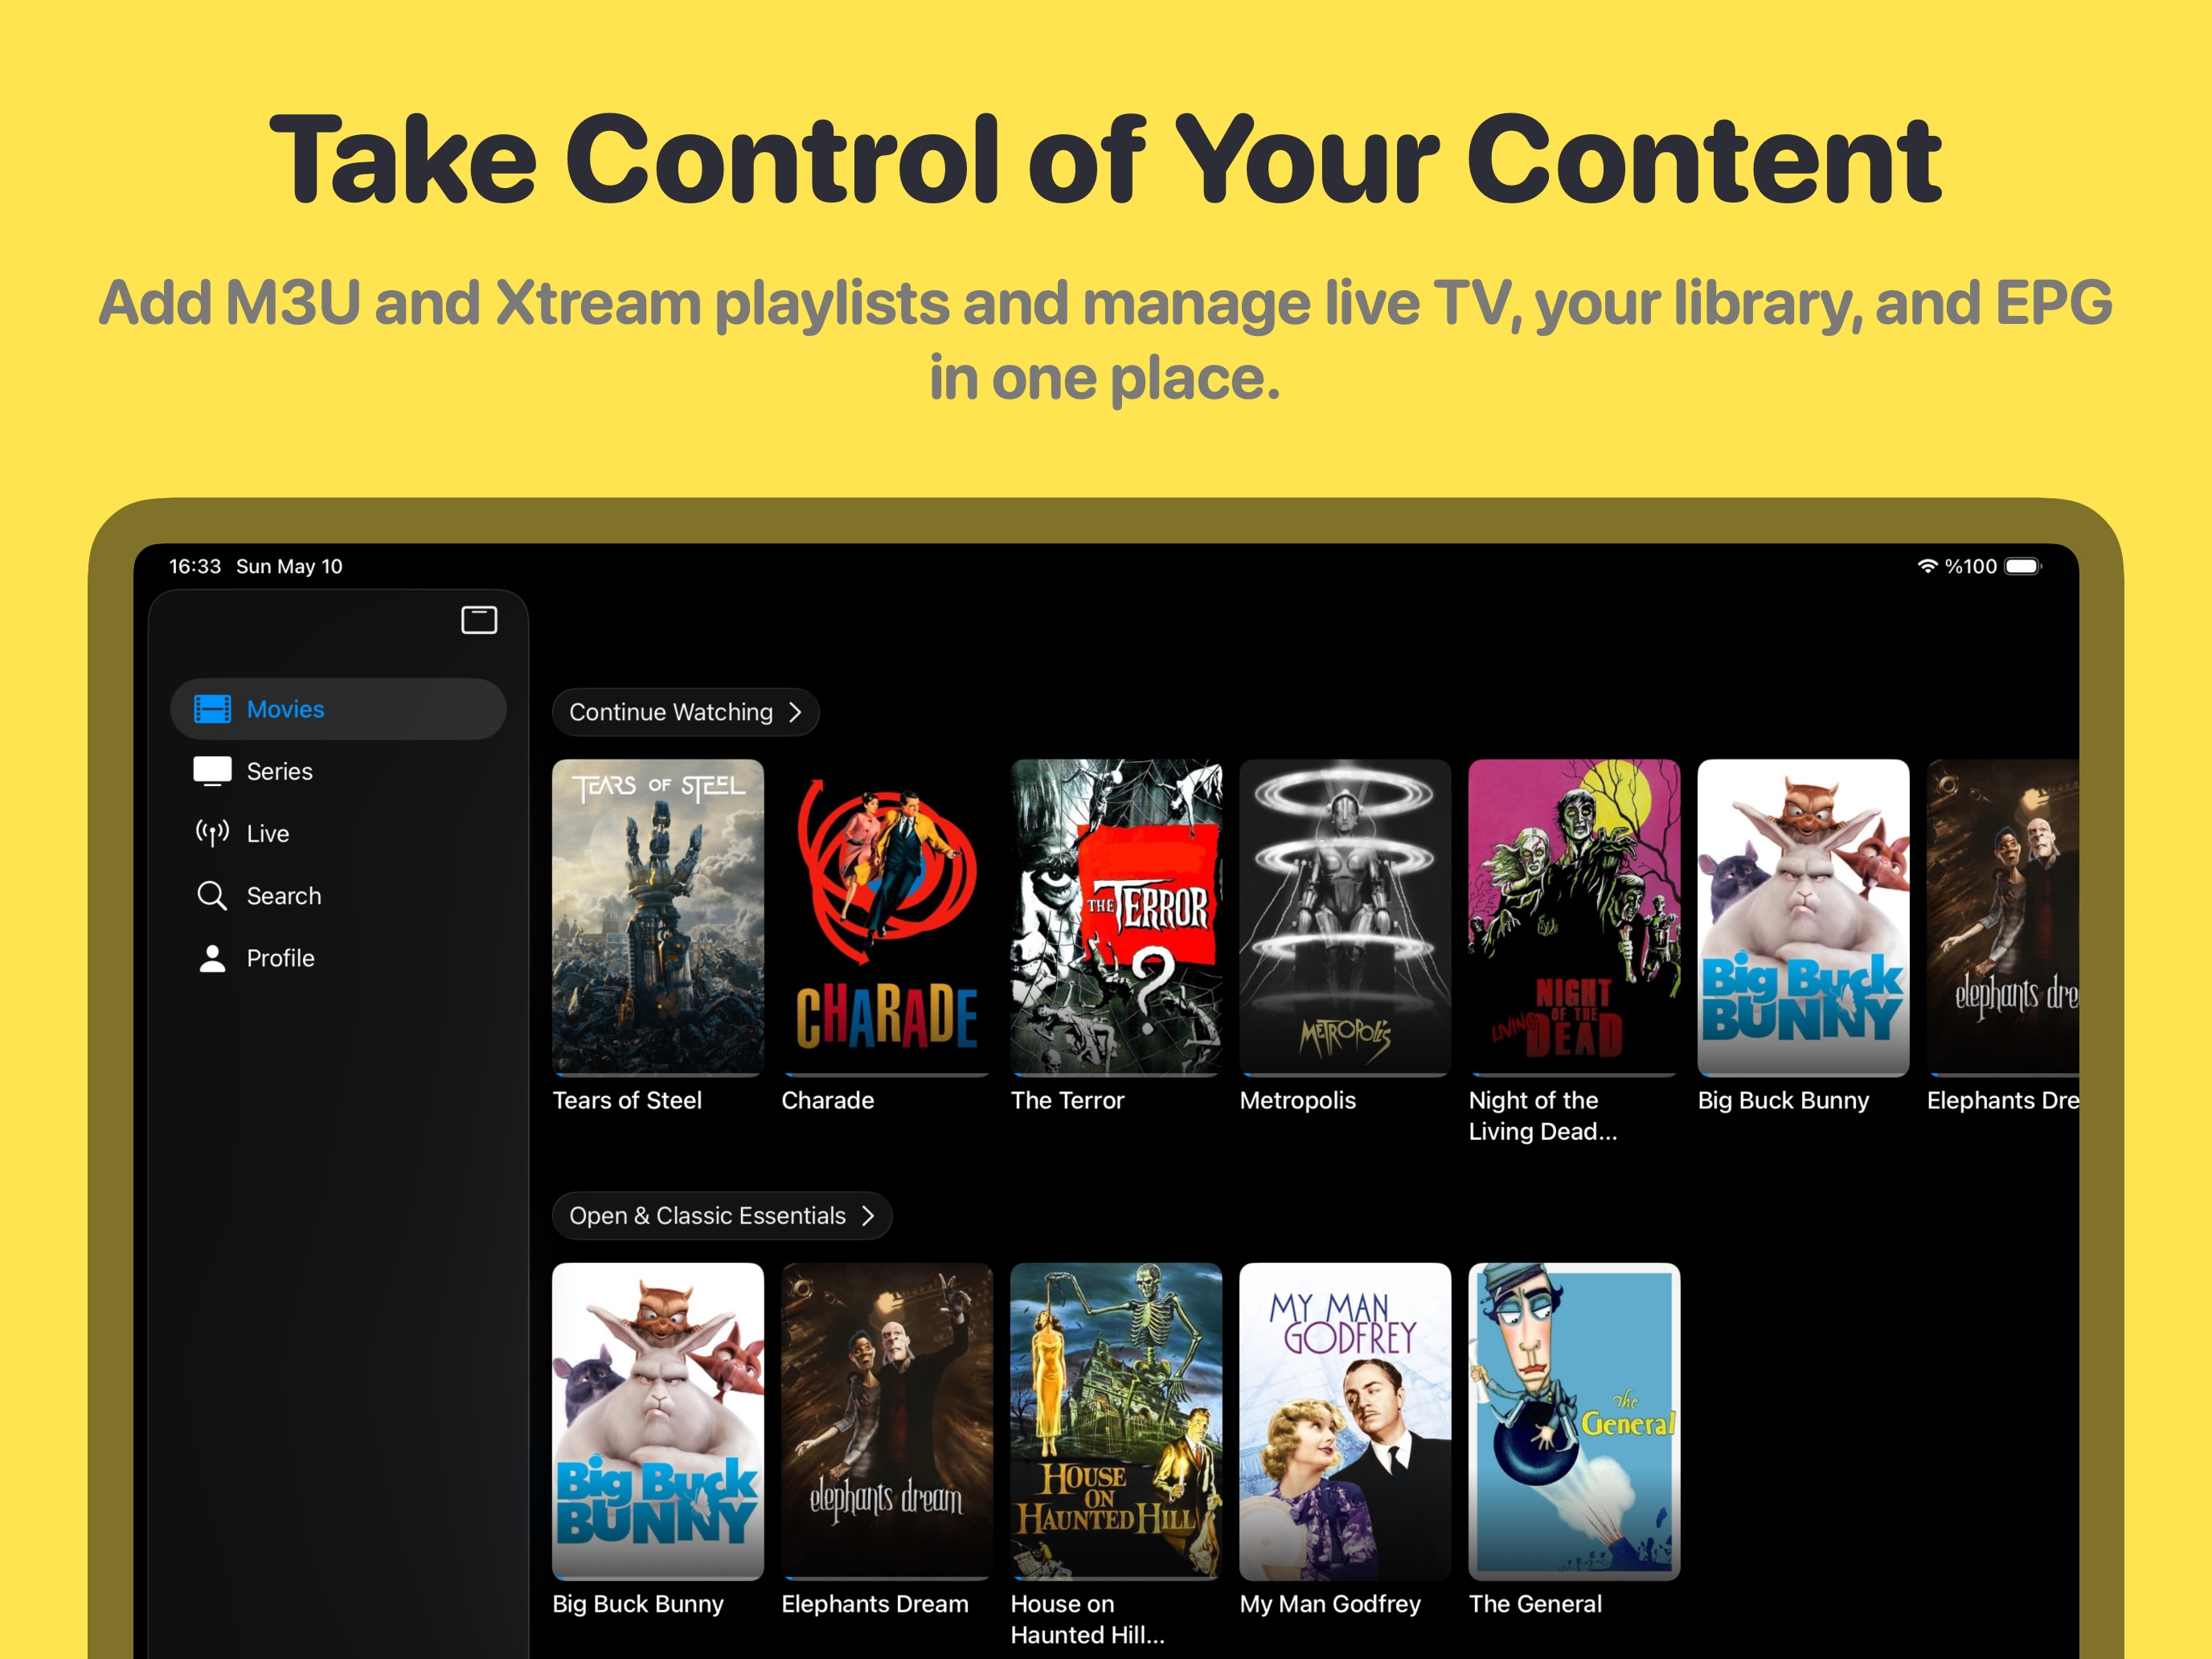Image resolution: width=2212 pixels, height=1659 pixels.
Task: Play Tears of Steel poster
Action: point(658,918)
